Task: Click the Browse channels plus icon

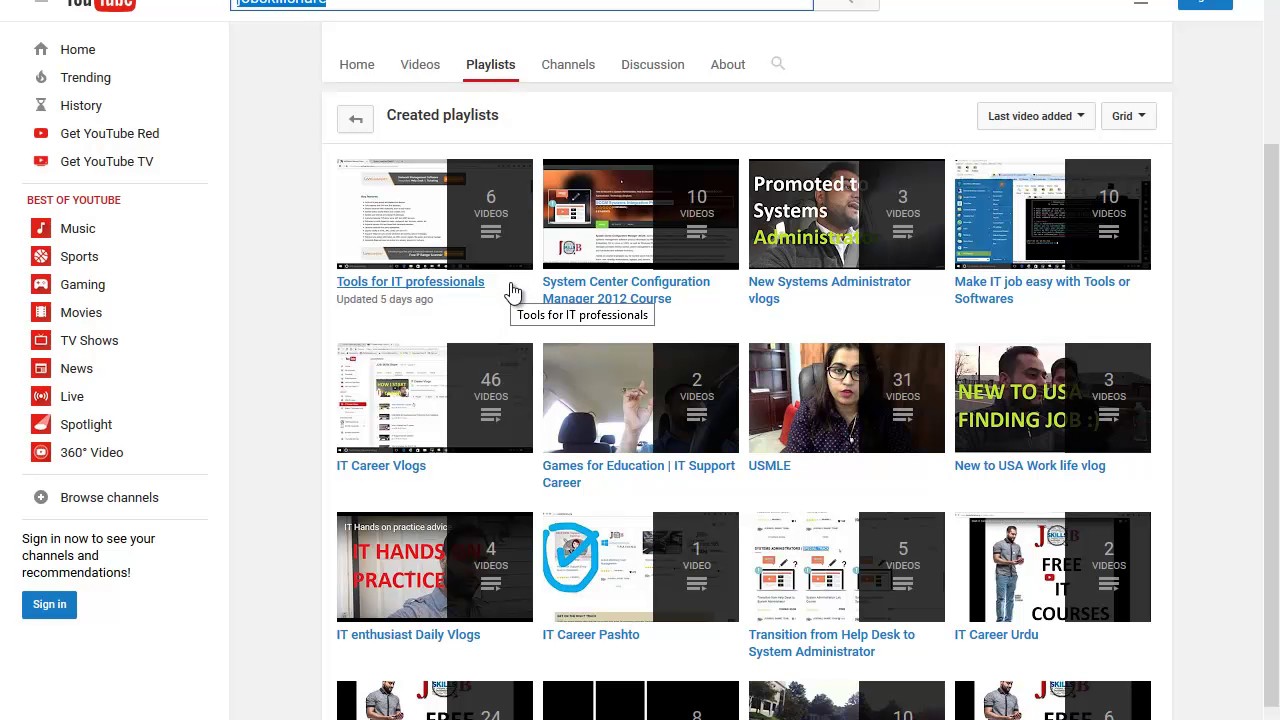Action: 40,497
